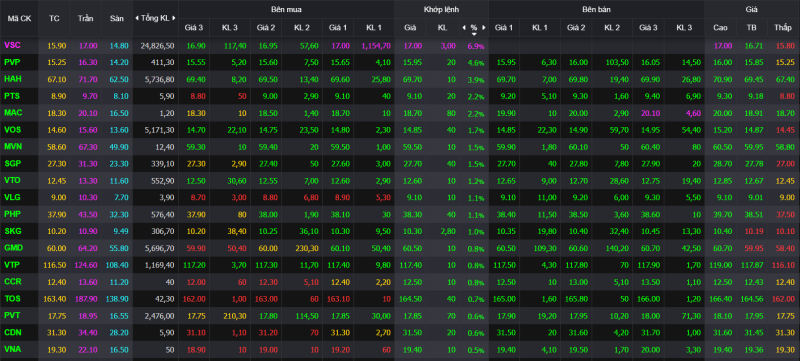Click the Cao column header
This screenshot has width=800, height=361.
pos(720,28)
